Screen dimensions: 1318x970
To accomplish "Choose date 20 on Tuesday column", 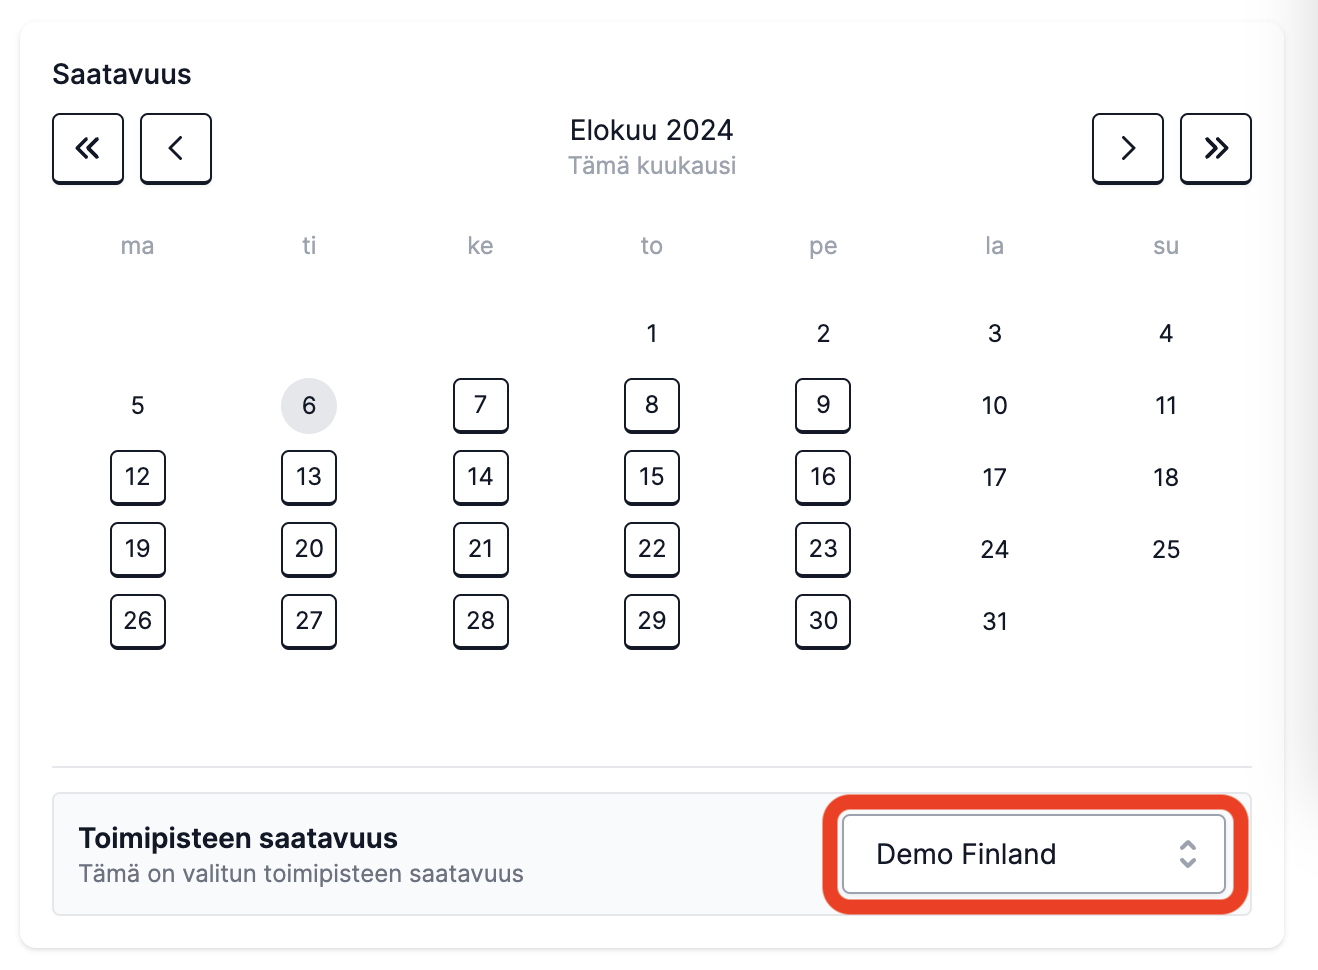I will pyautogui.click(x=309, y=550).
